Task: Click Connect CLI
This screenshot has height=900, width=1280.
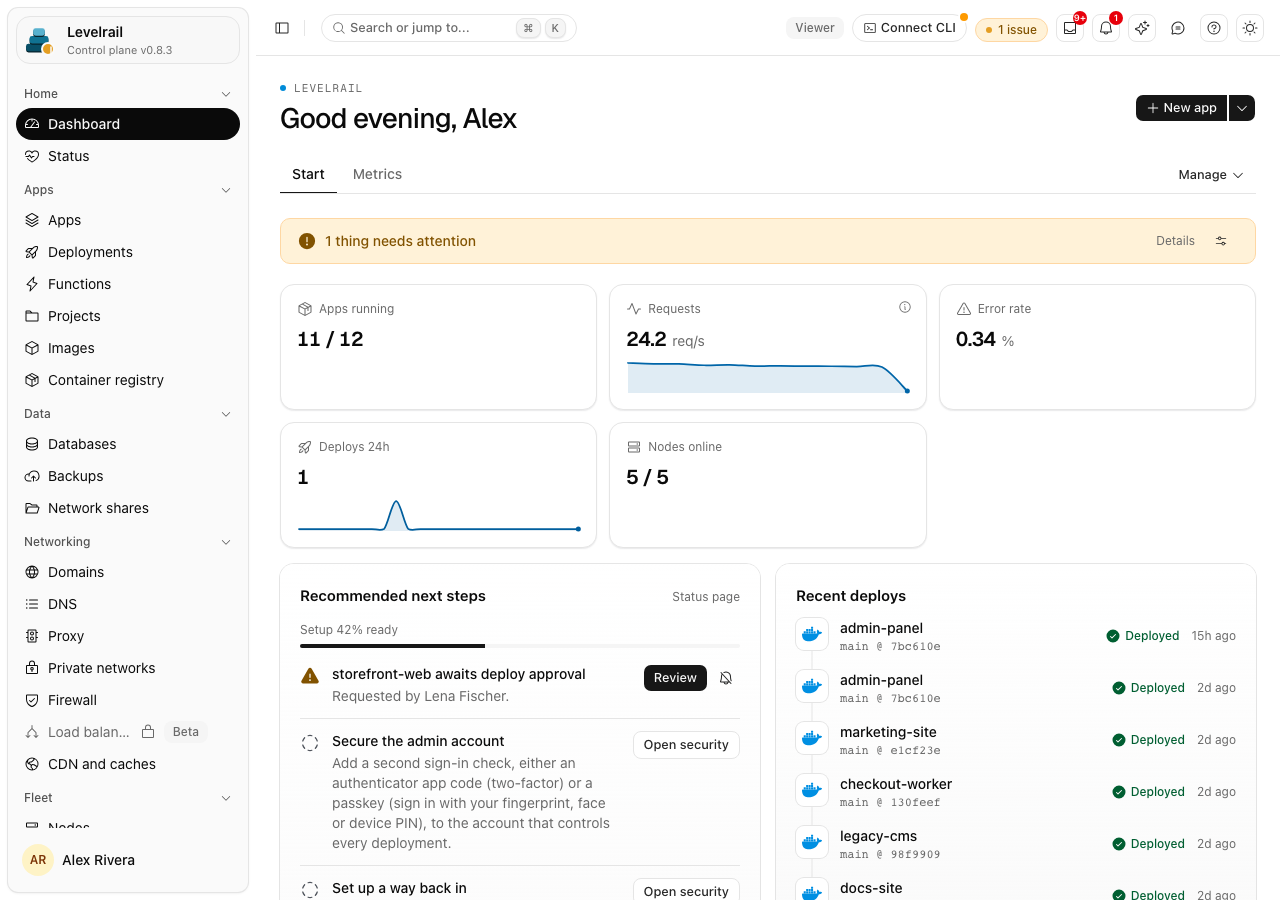Action: tap(909, 28)
